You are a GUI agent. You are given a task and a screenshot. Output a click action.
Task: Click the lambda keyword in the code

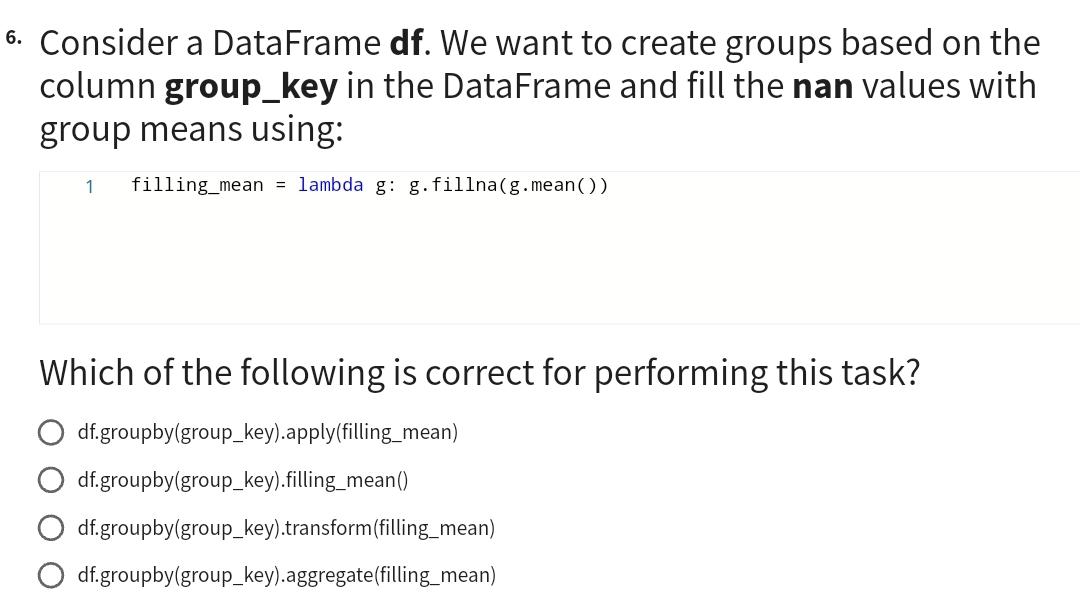(x=330, y=185)
